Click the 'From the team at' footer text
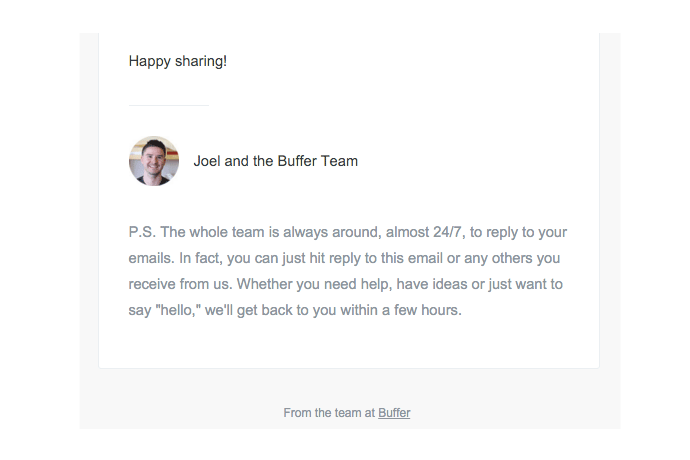This screenshot has height=460, width=690. point(329,413)
